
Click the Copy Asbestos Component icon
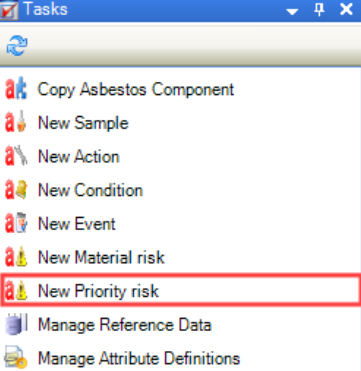16,89
